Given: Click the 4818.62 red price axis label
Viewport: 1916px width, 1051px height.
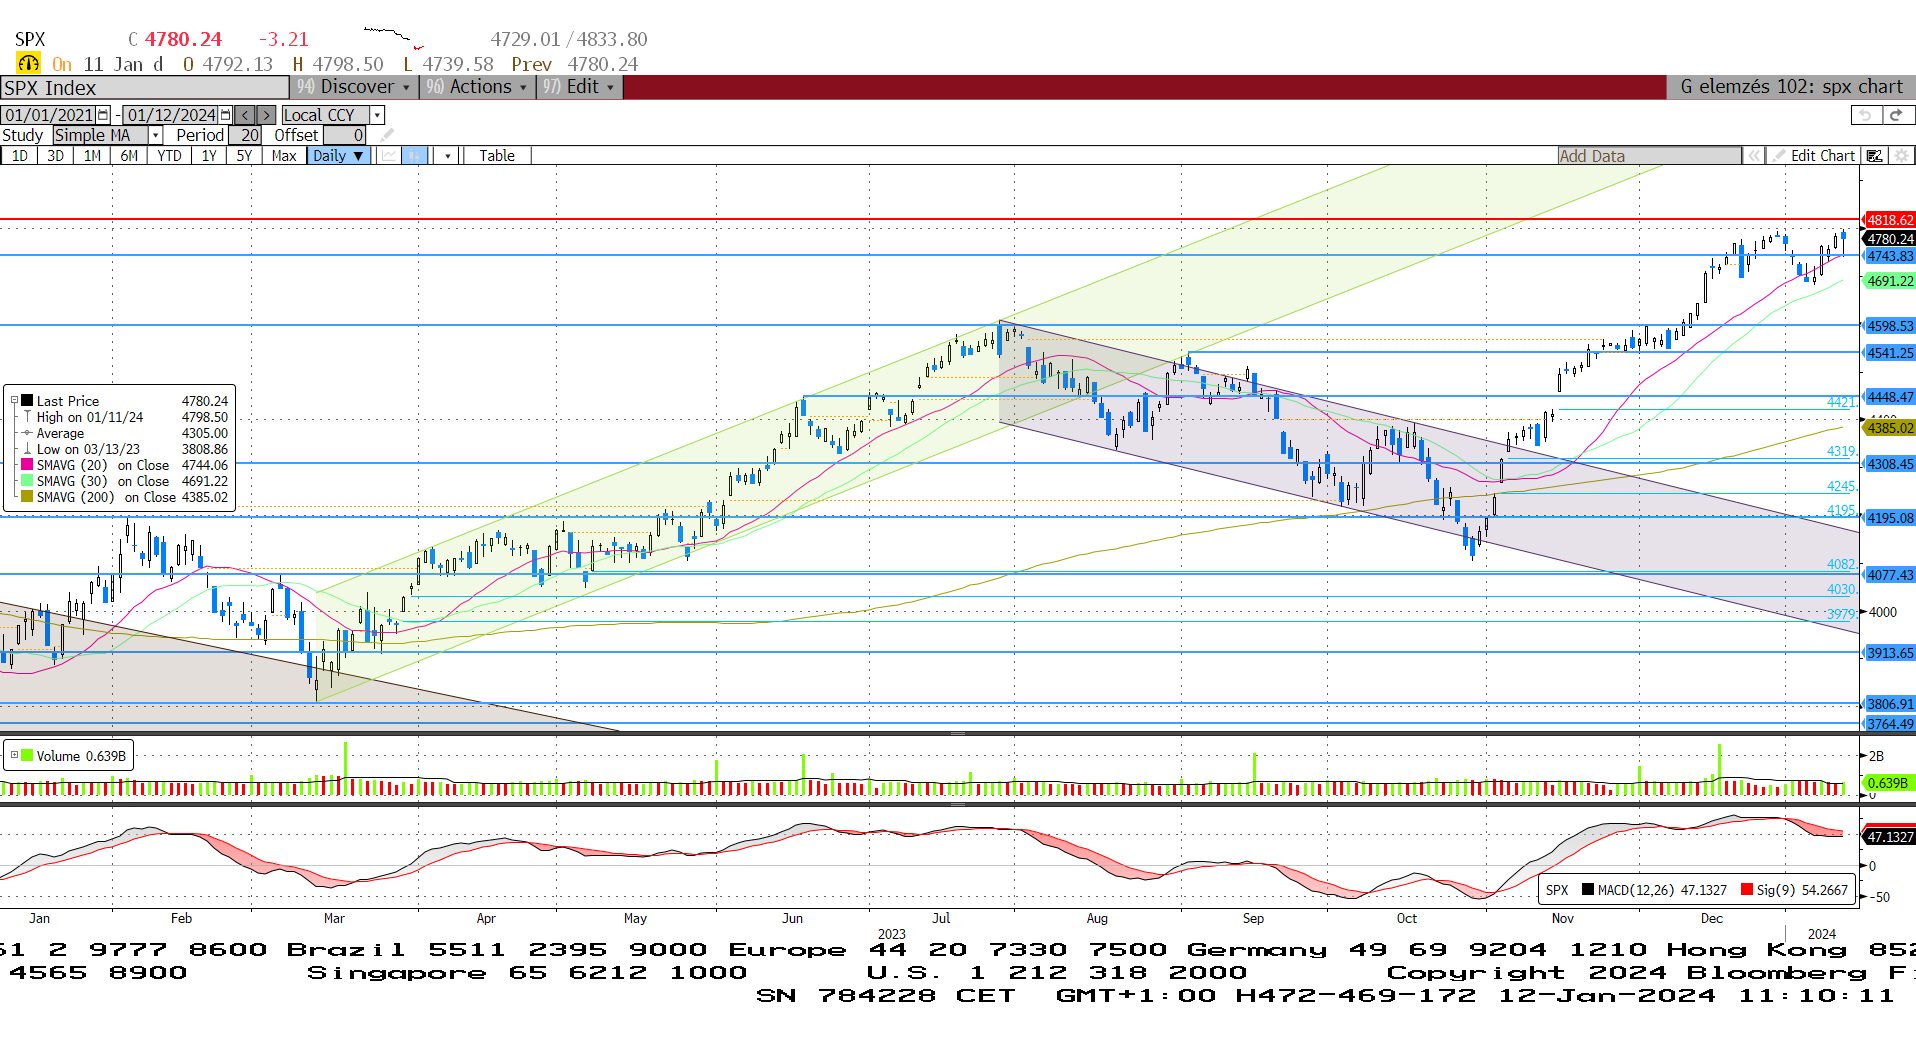Looking at the screenshot, I should click(x=1889, y=220).
